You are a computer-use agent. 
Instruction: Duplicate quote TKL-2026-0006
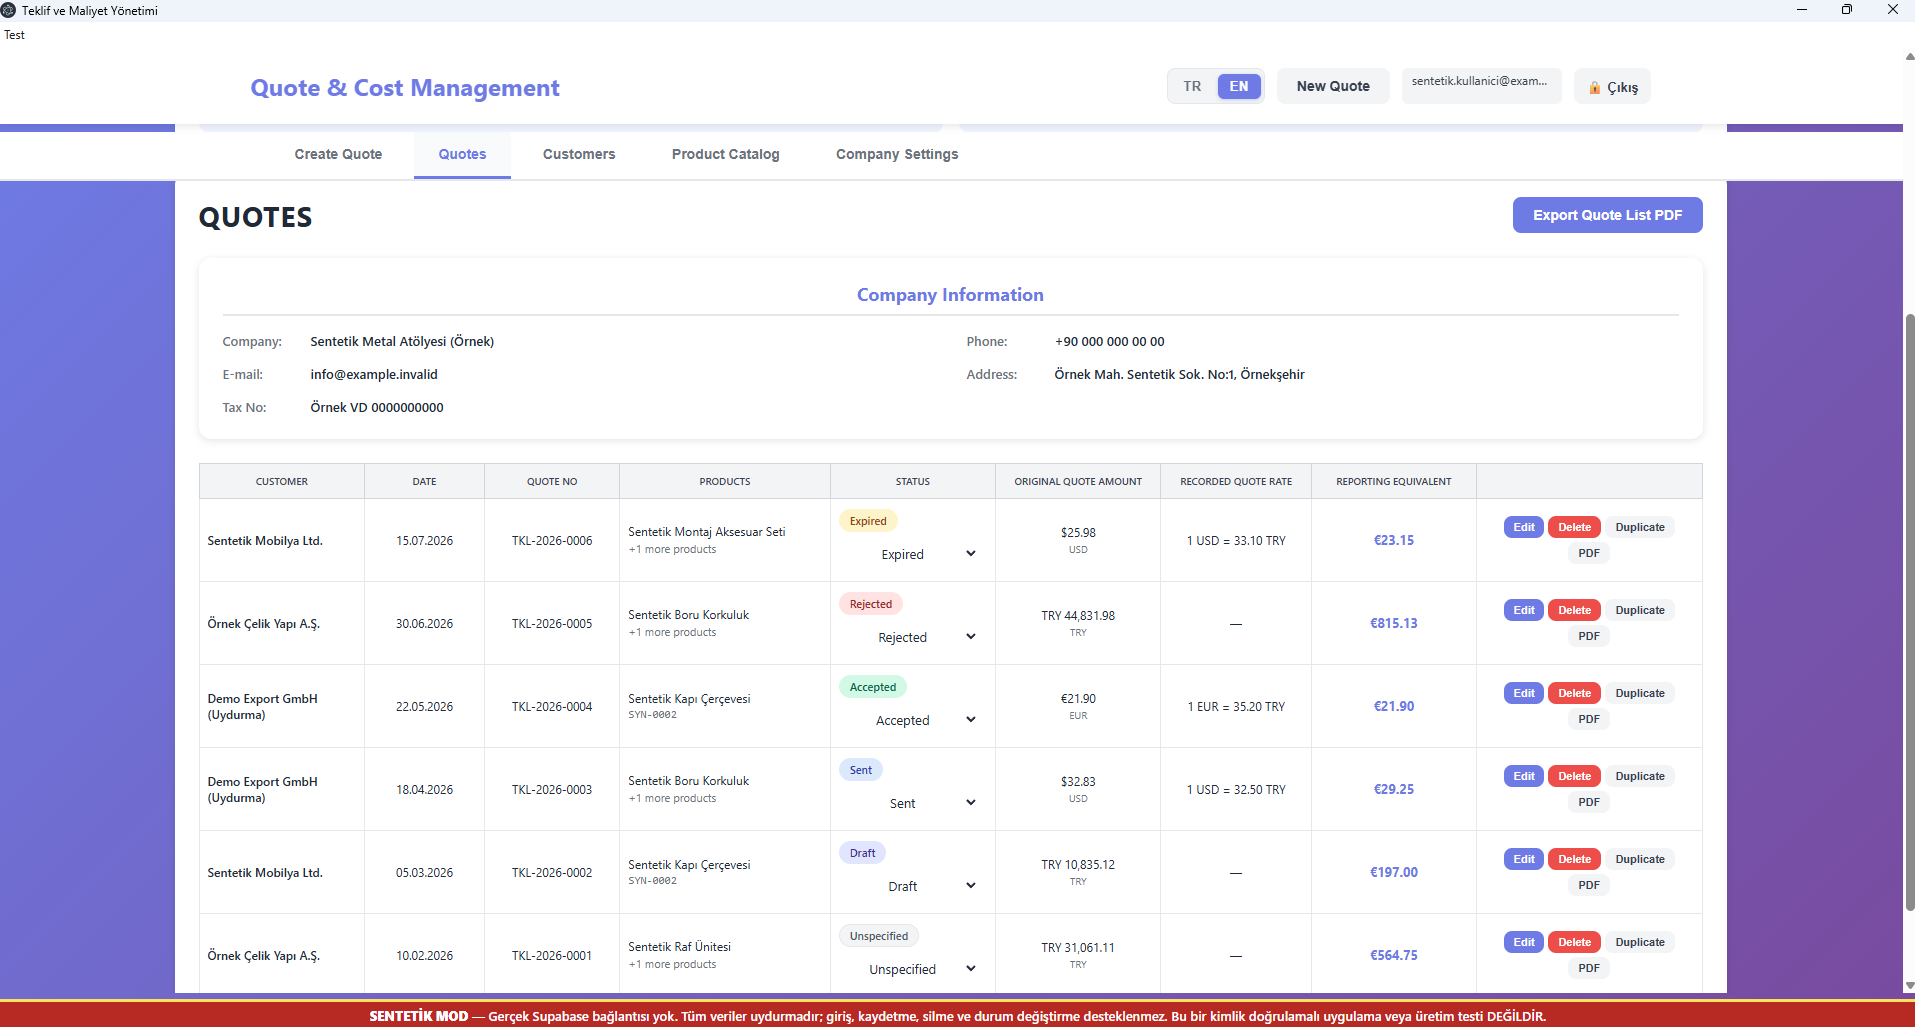(x=1640, y=527)
